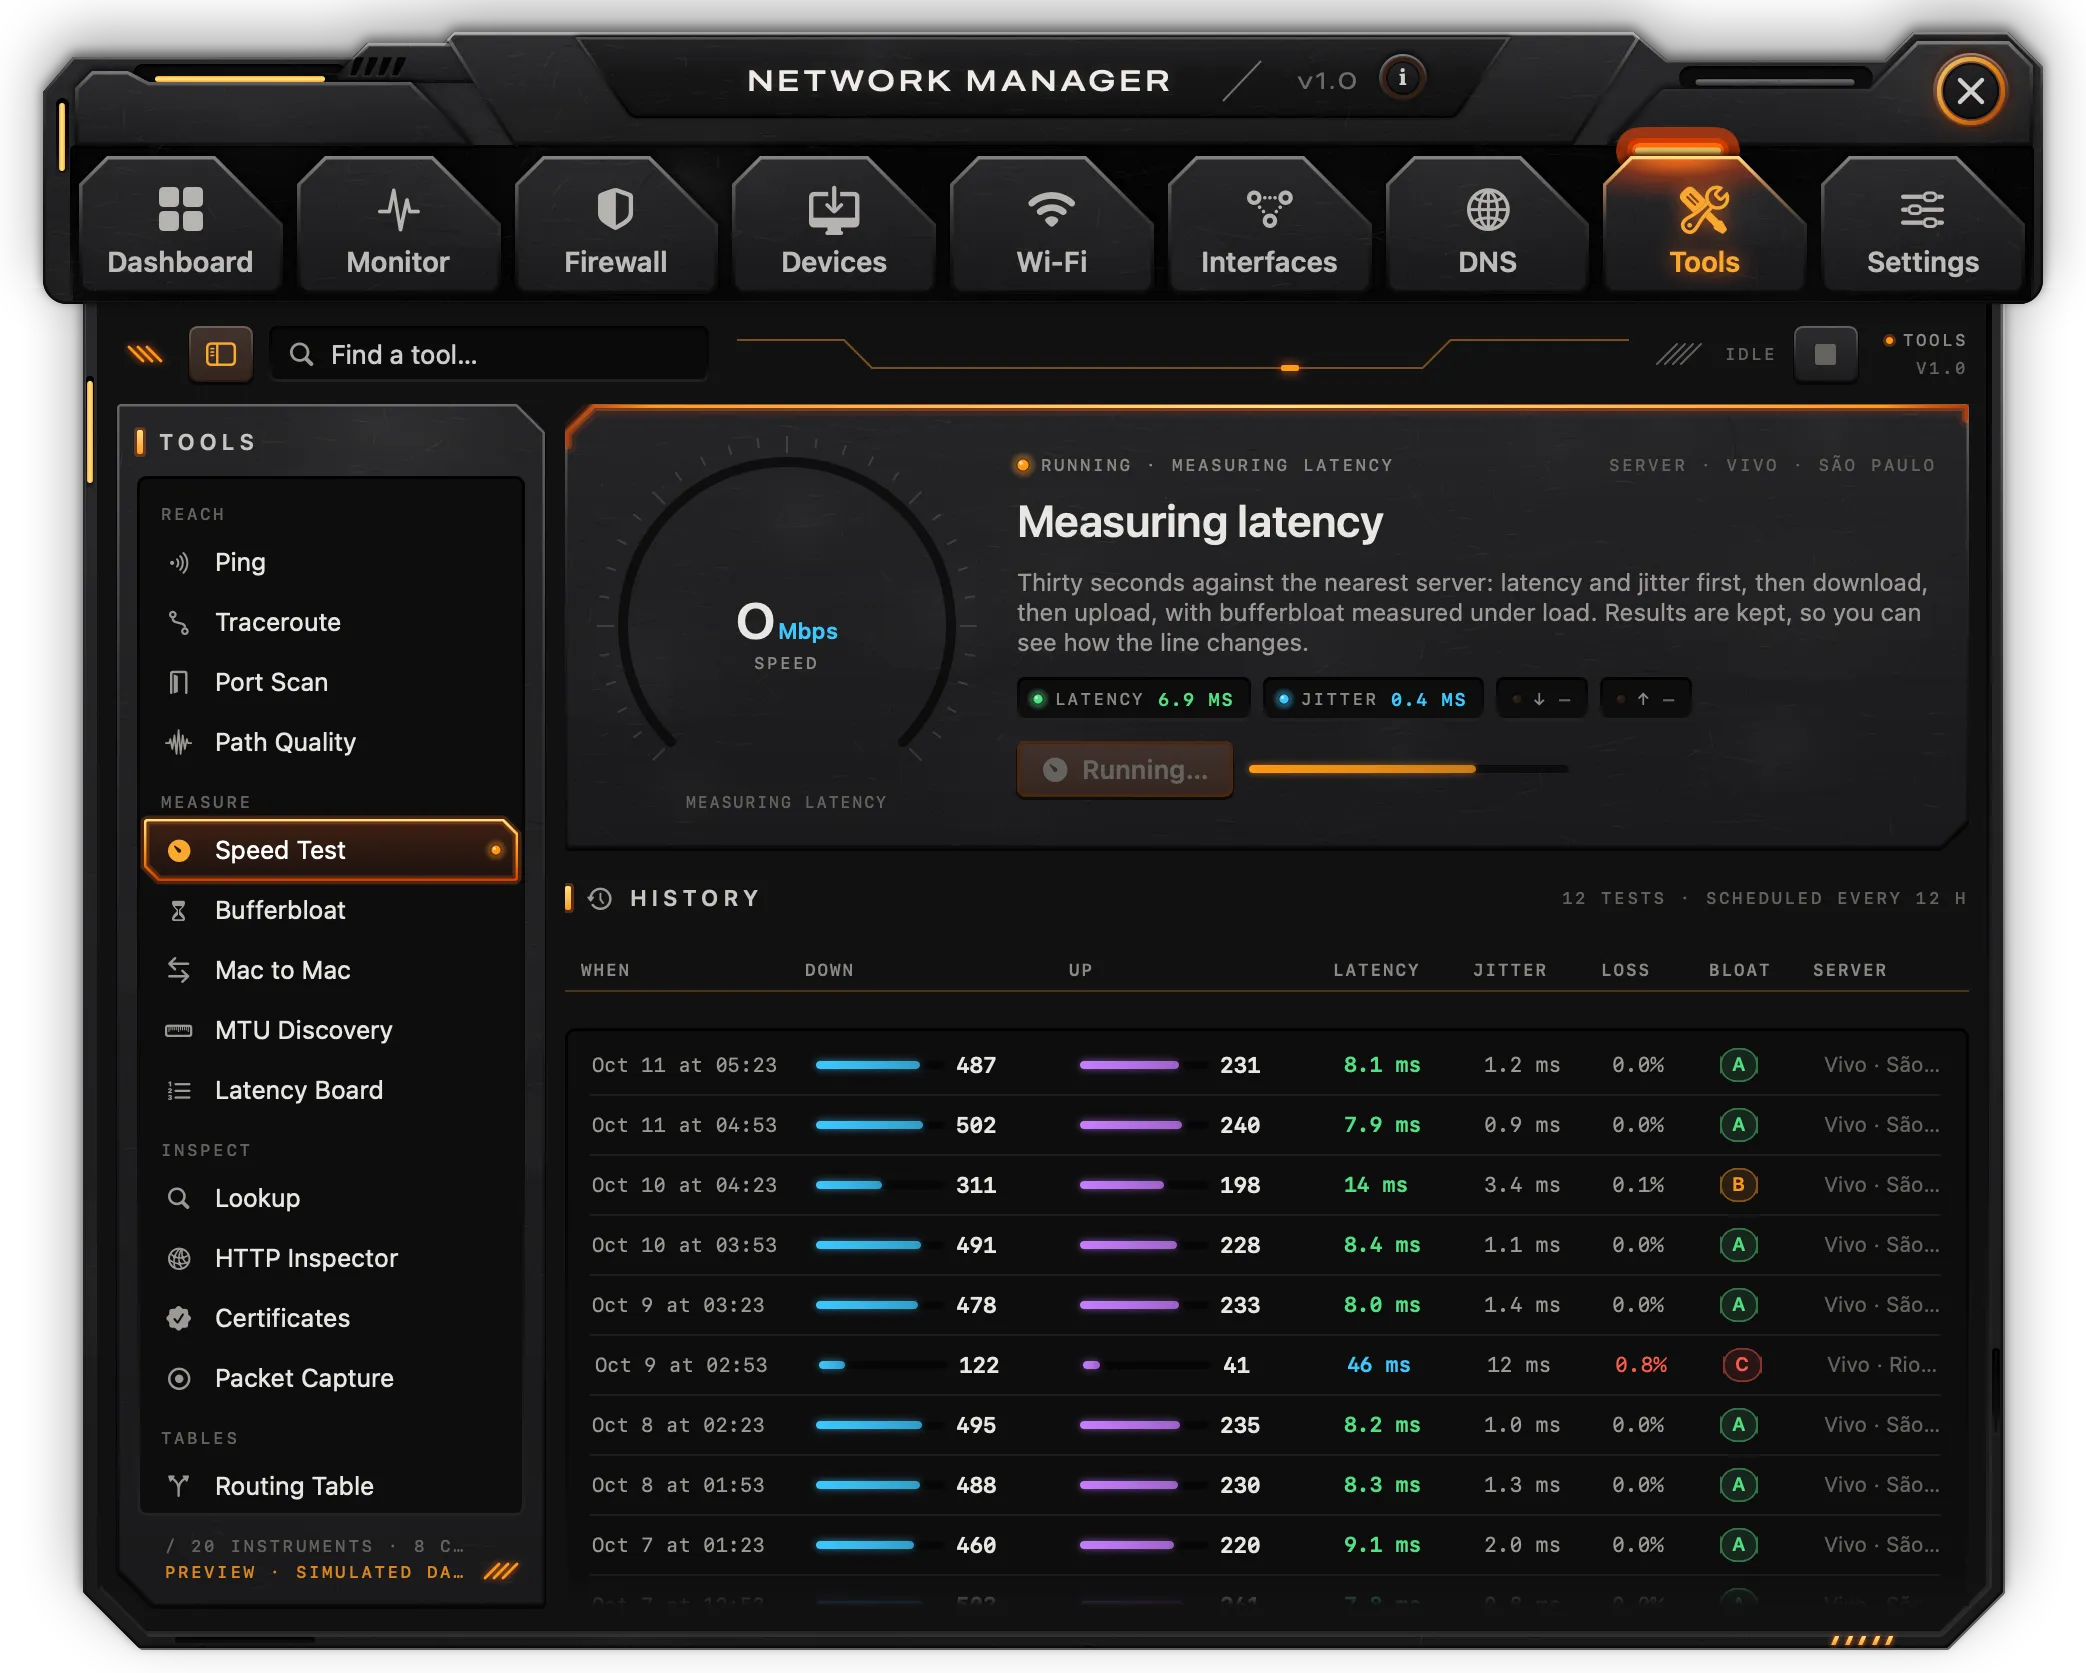Select the Certificates badge icon
Image resolution: width=2086 pixels, height=1673 pixels.
(x=179, y=1319)
